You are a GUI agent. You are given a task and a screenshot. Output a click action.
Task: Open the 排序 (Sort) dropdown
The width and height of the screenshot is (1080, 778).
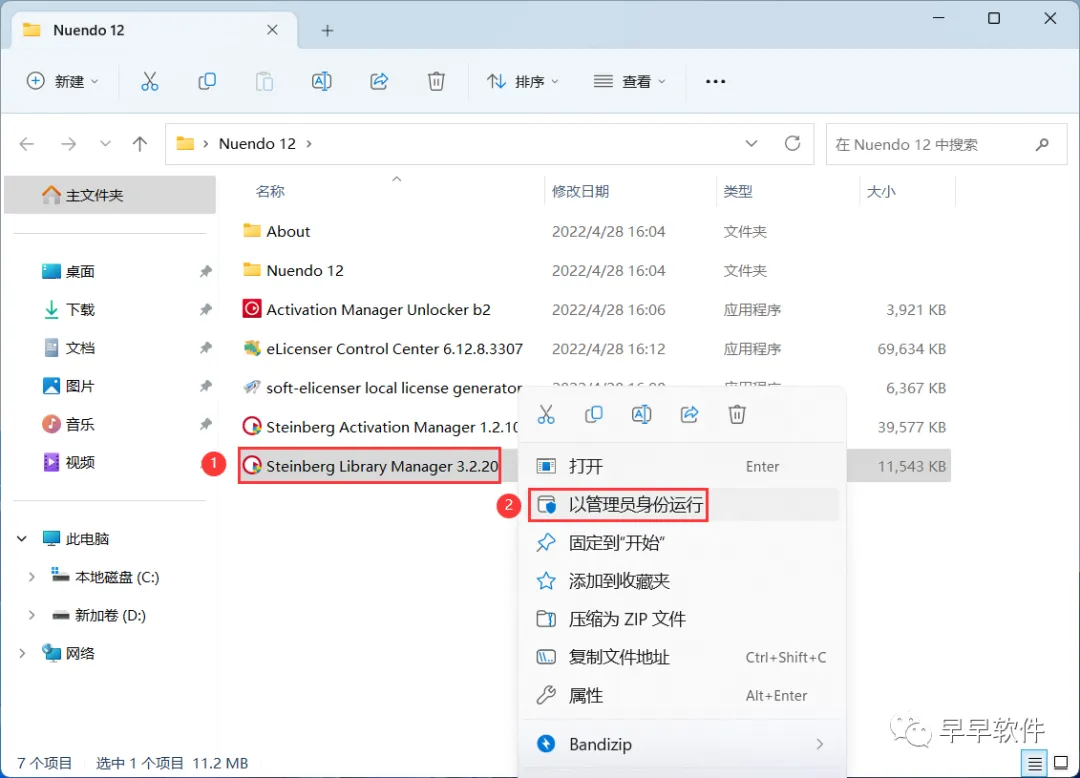click(x=523, y=81)
